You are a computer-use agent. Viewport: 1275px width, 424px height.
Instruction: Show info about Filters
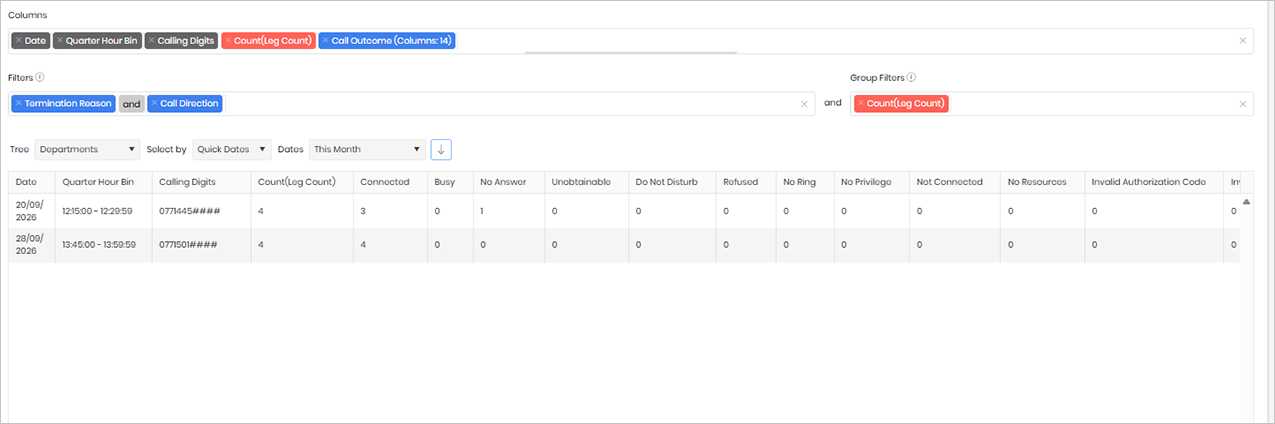[40, 77]
